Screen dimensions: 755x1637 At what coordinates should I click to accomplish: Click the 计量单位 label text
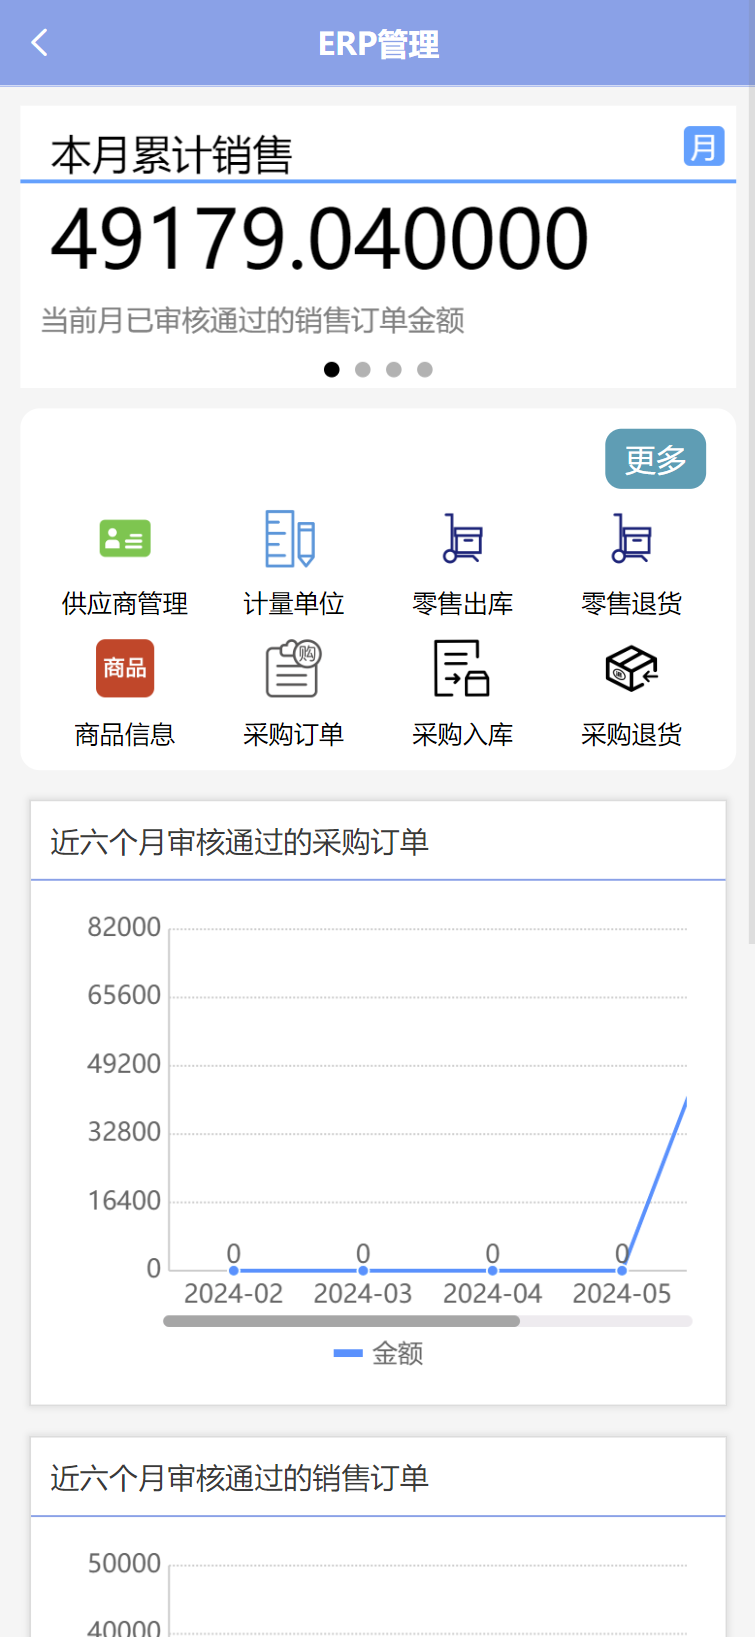pyautogui.click(x=293, y=604)
